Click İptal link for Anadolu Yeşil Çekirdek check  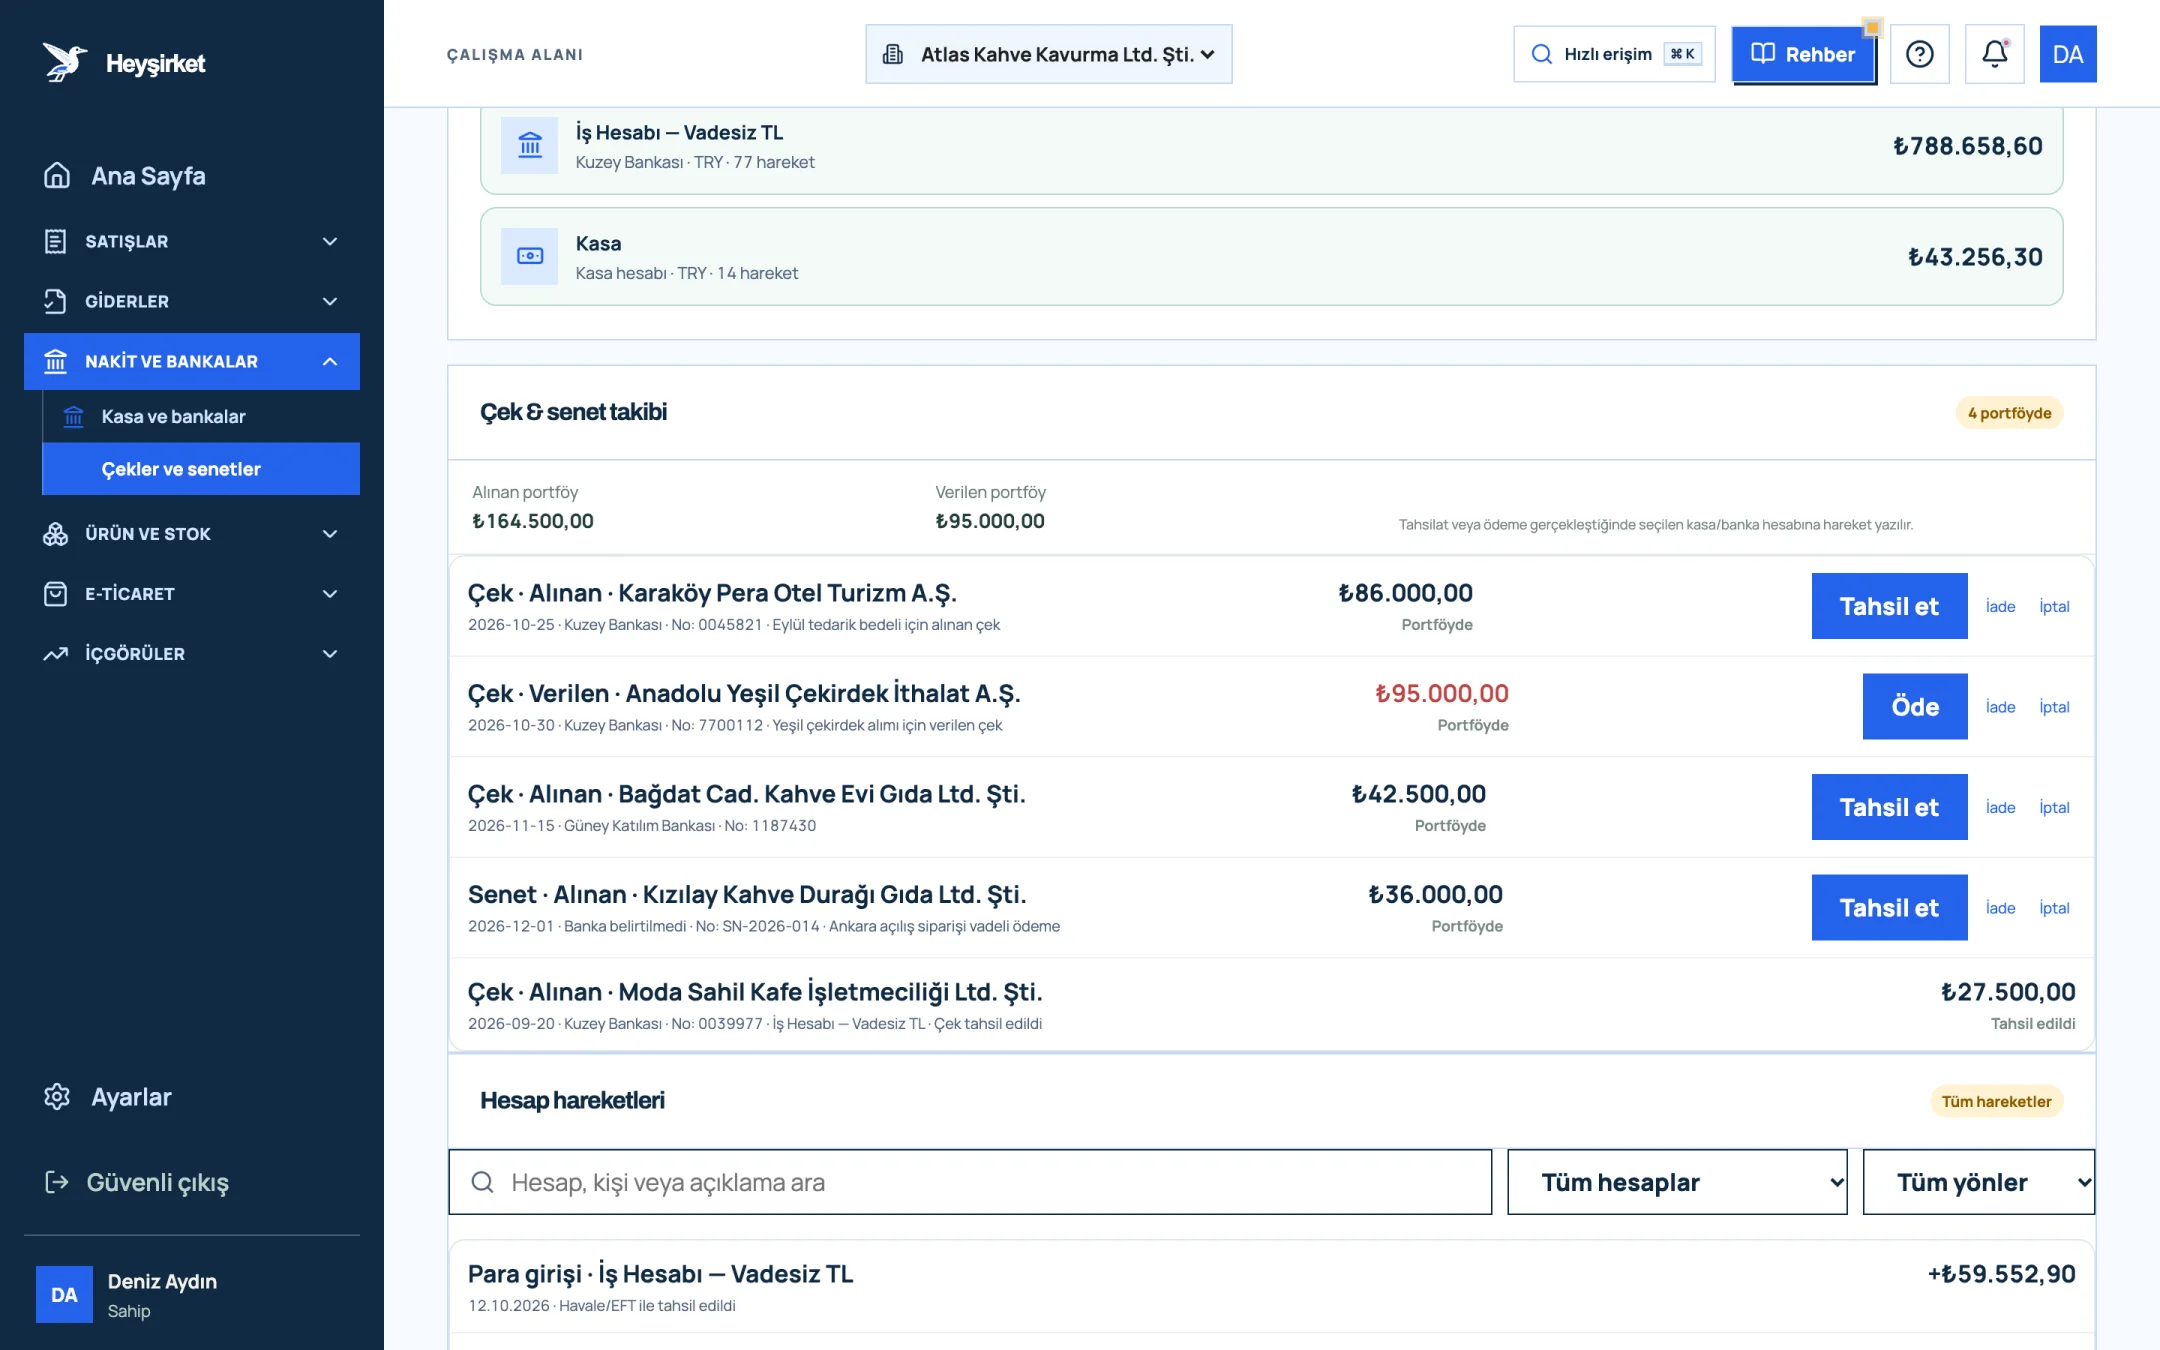pyautogui.click(x=2054, y=706)
